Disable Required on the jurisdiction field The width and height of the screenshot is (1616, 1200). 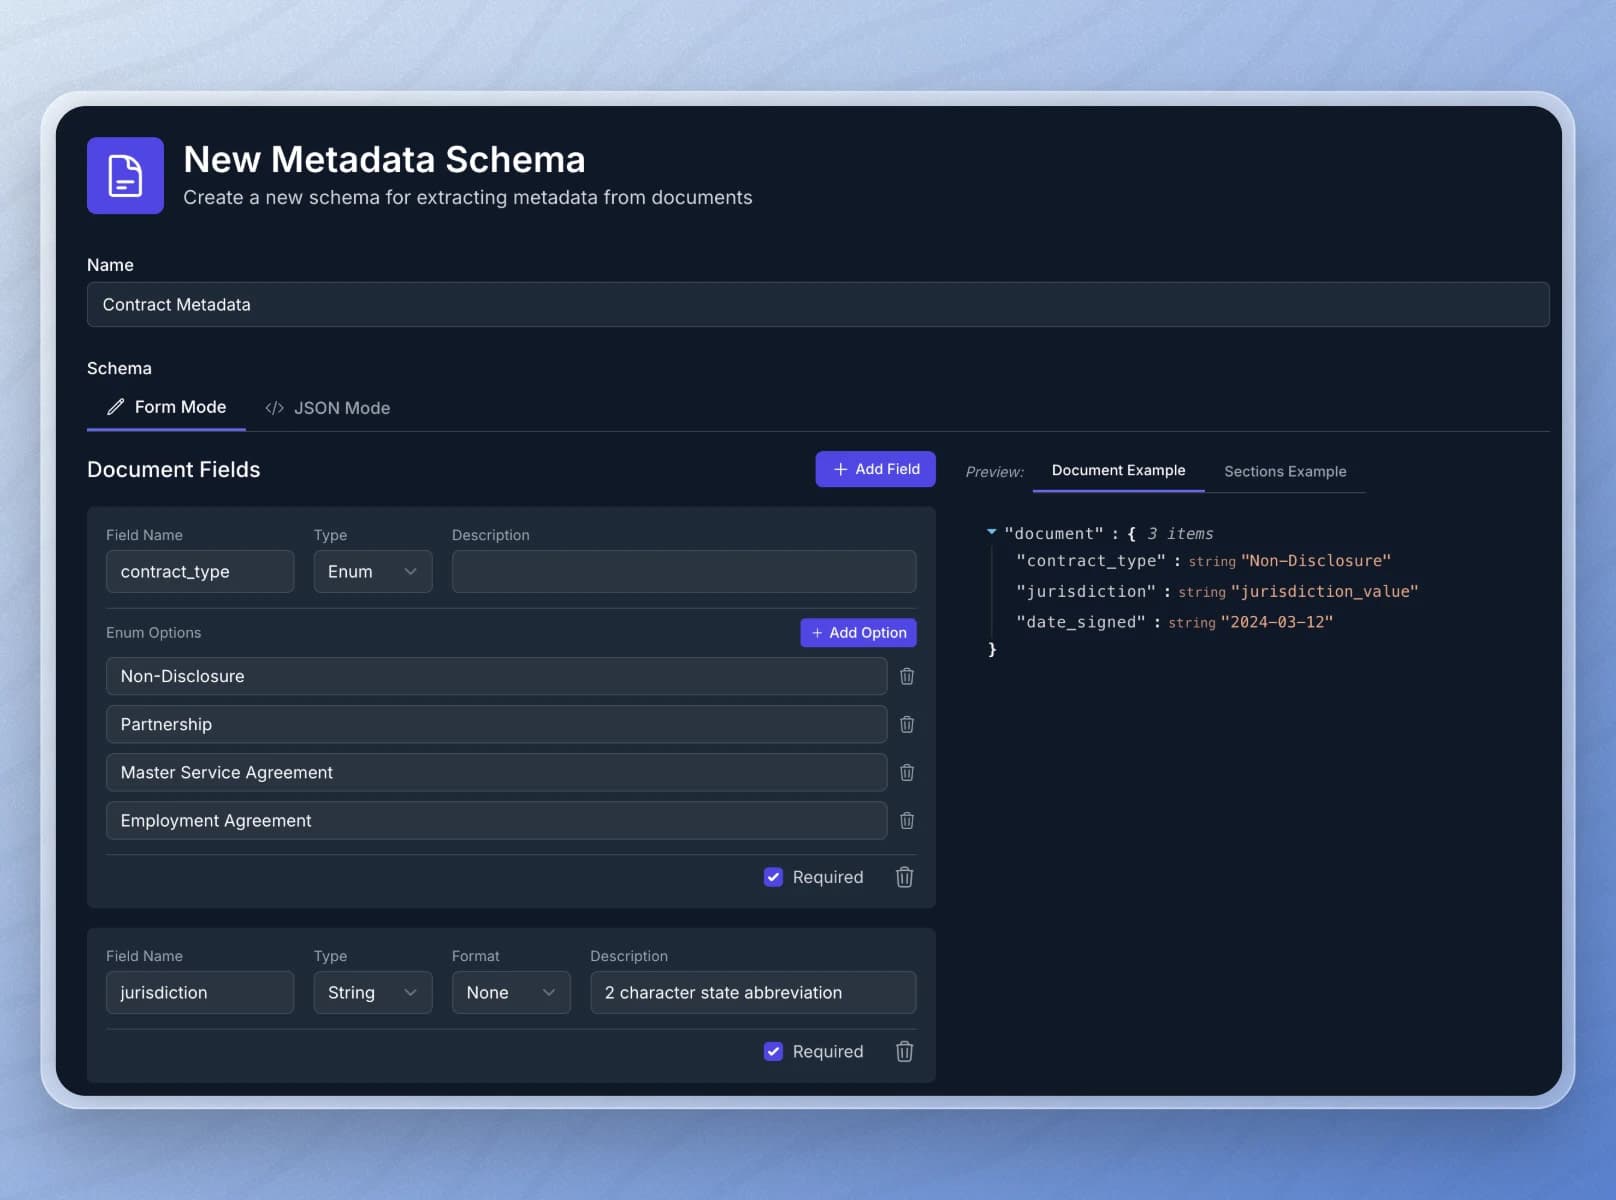point(773,1051)
